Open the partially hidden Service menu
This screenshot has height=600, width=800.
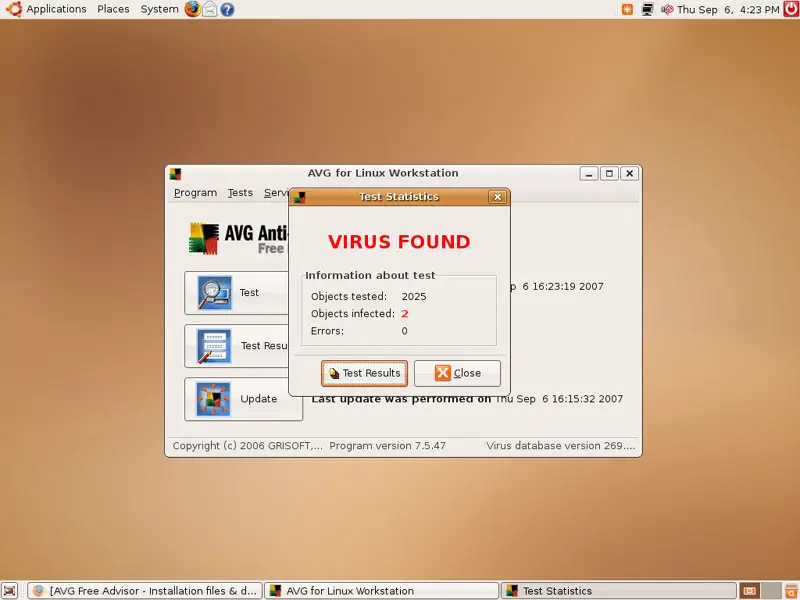[276, 193]
